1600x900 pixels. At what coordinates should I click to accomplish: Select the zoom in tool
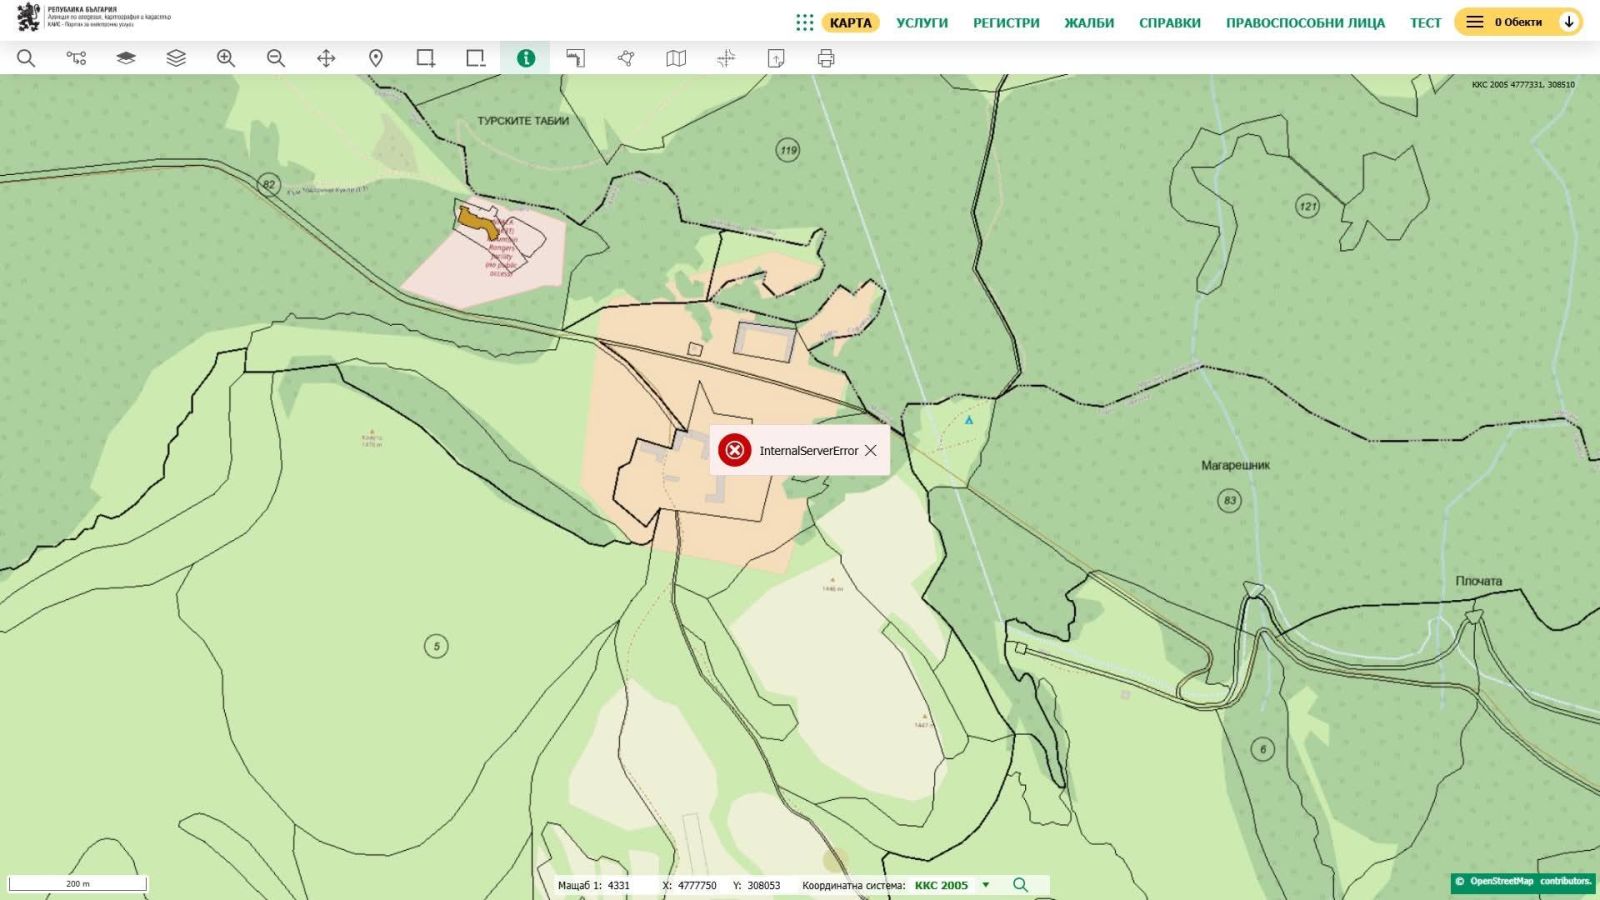226,58
